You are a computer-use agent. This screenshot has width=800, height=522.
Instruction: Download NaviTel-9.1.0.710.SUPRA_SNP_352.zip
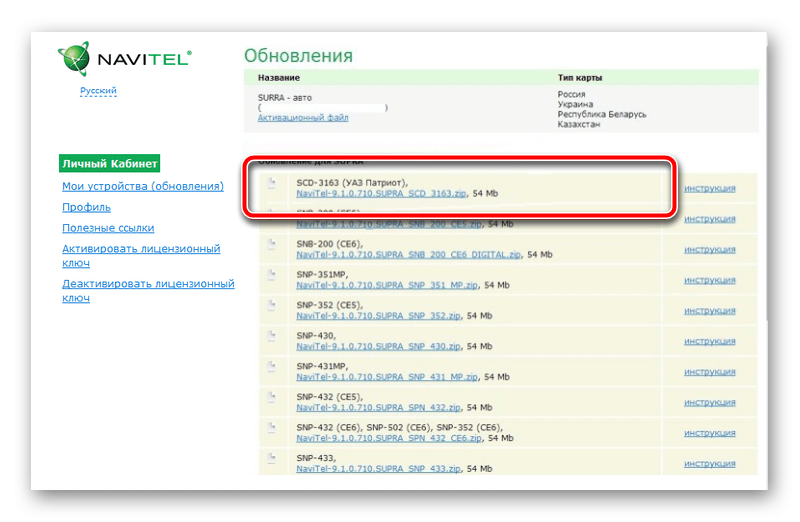tap(379, 316)
